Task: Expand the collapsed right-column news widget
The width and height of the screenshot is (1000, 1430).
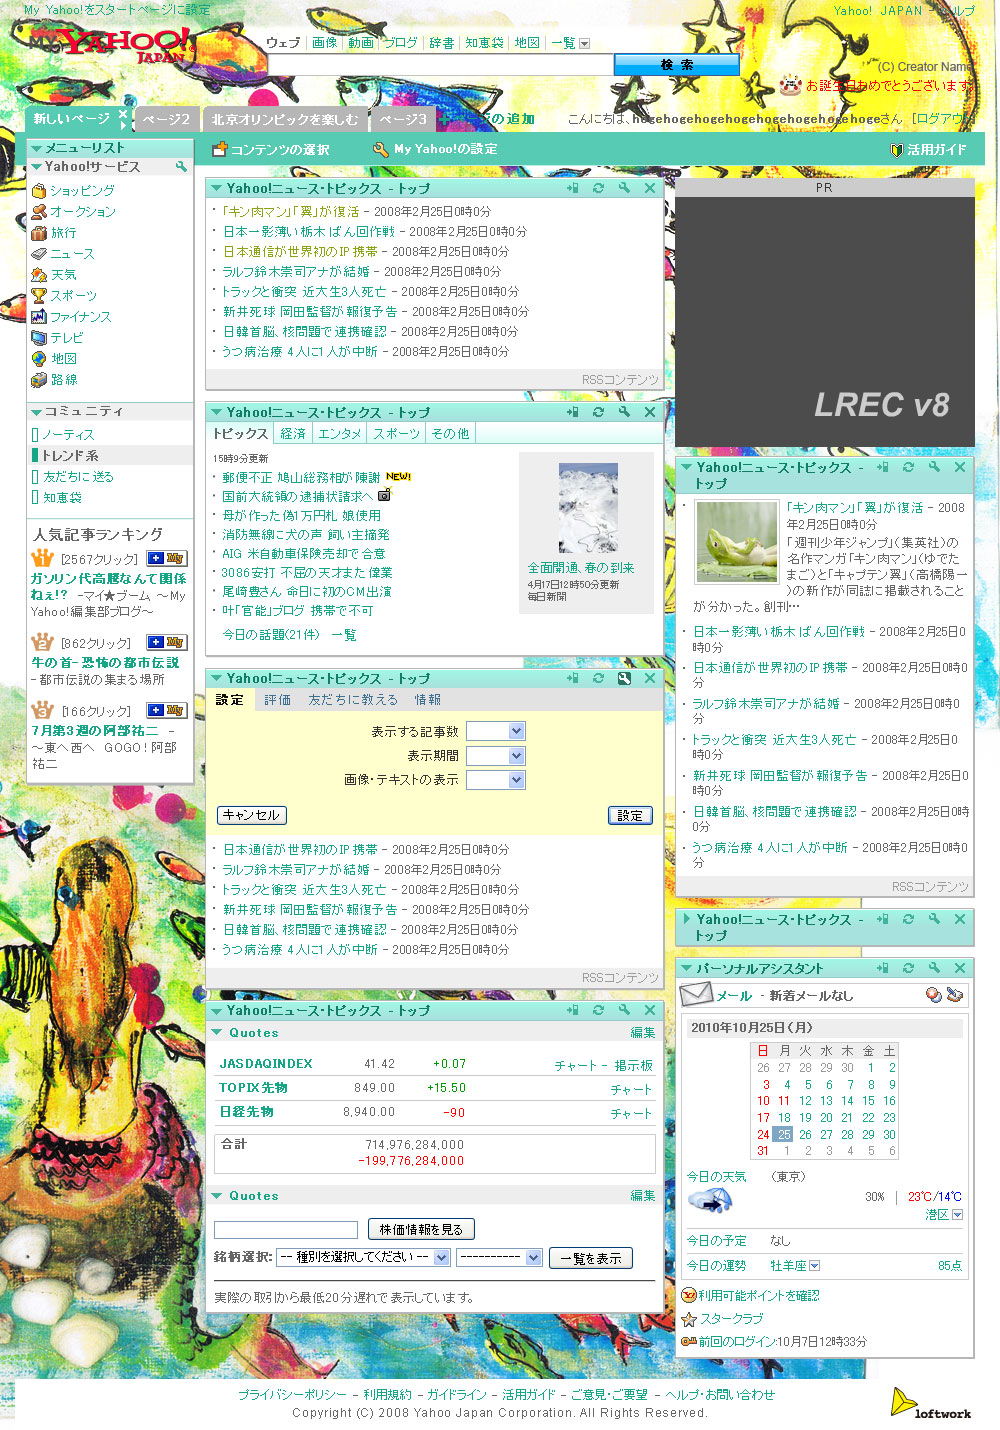Action: pos(686,918)
